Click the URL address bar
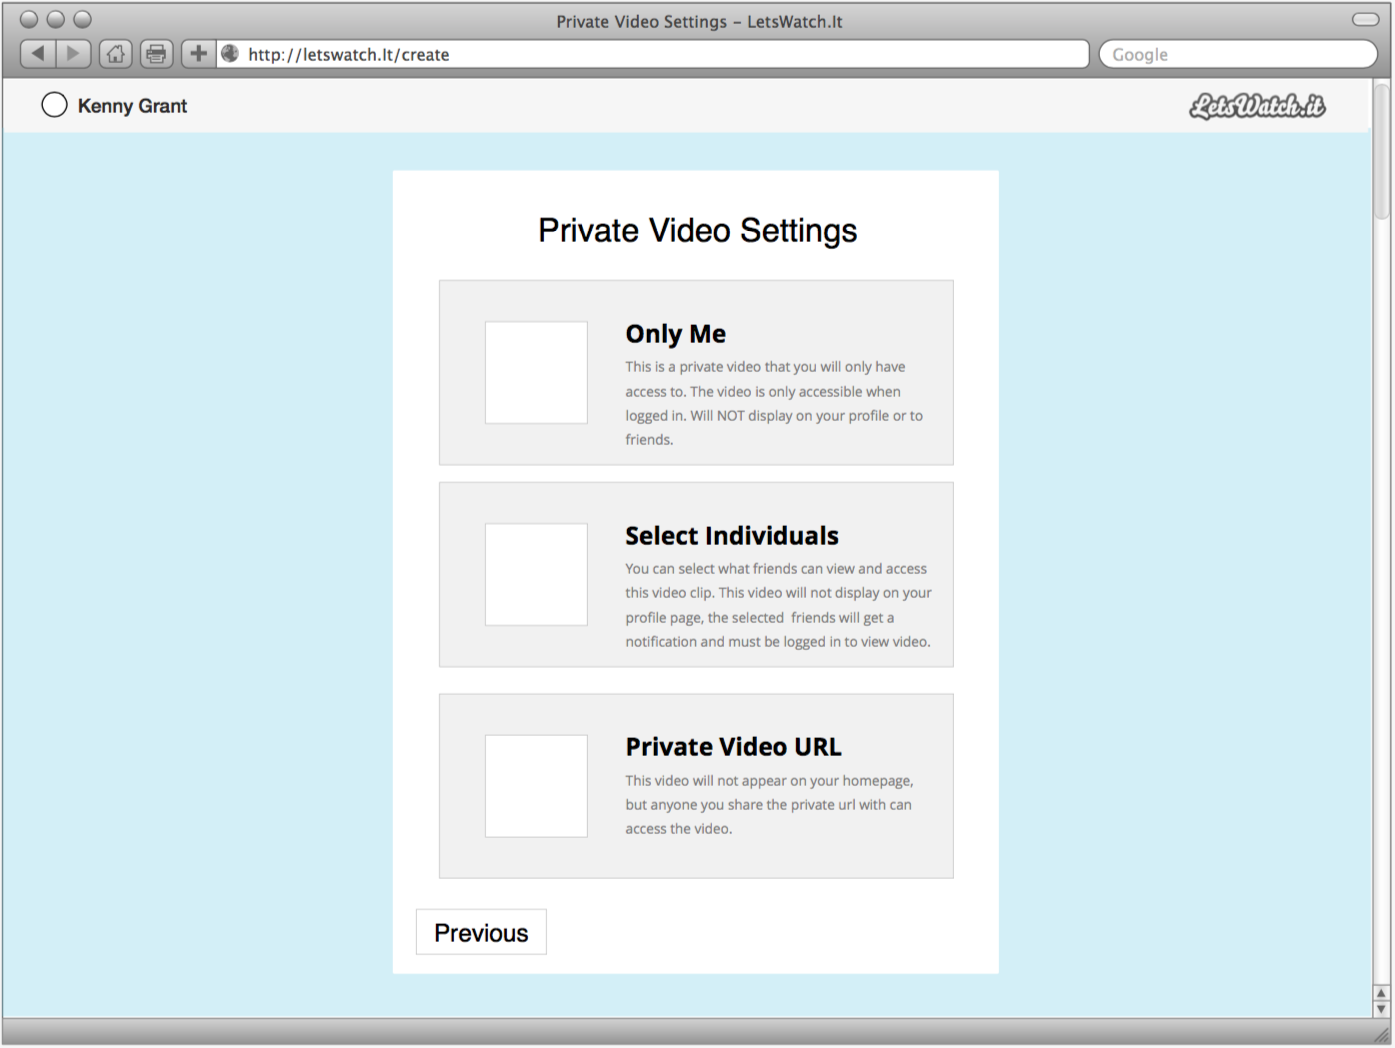 coord(650,54)
